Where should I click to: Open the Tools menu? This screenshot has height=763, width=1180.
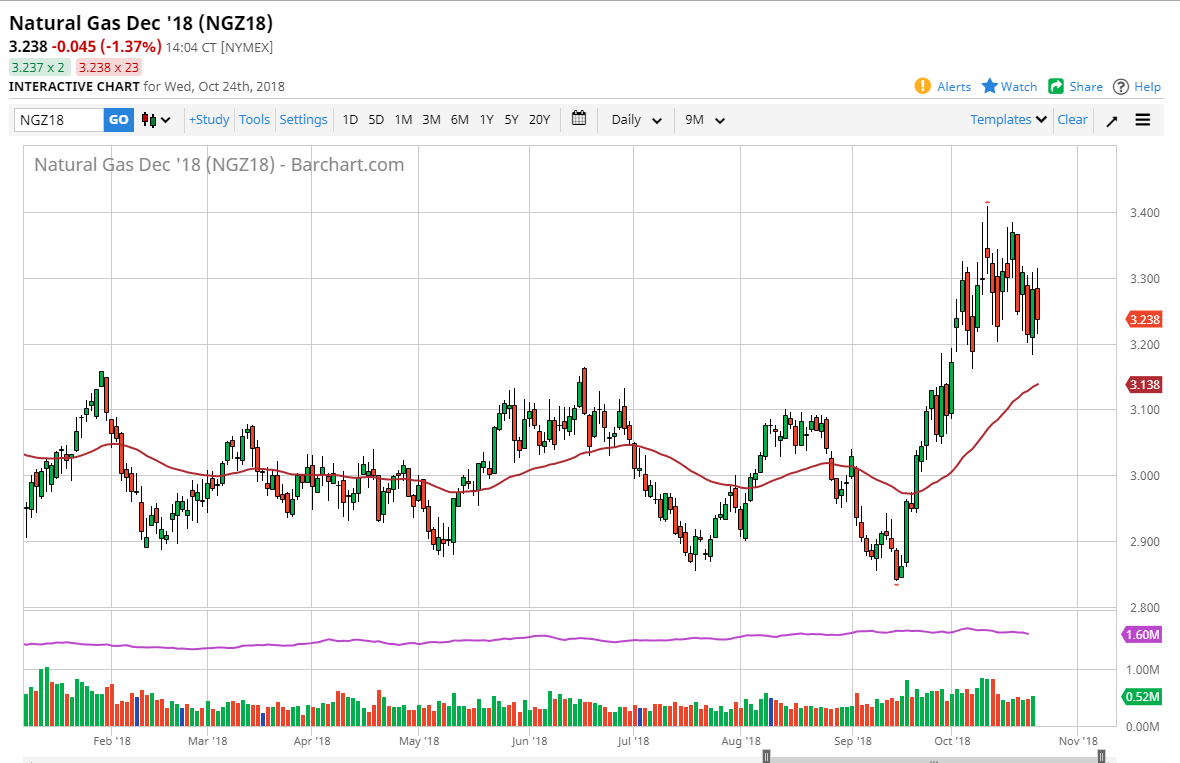click(x=254, y=119)
